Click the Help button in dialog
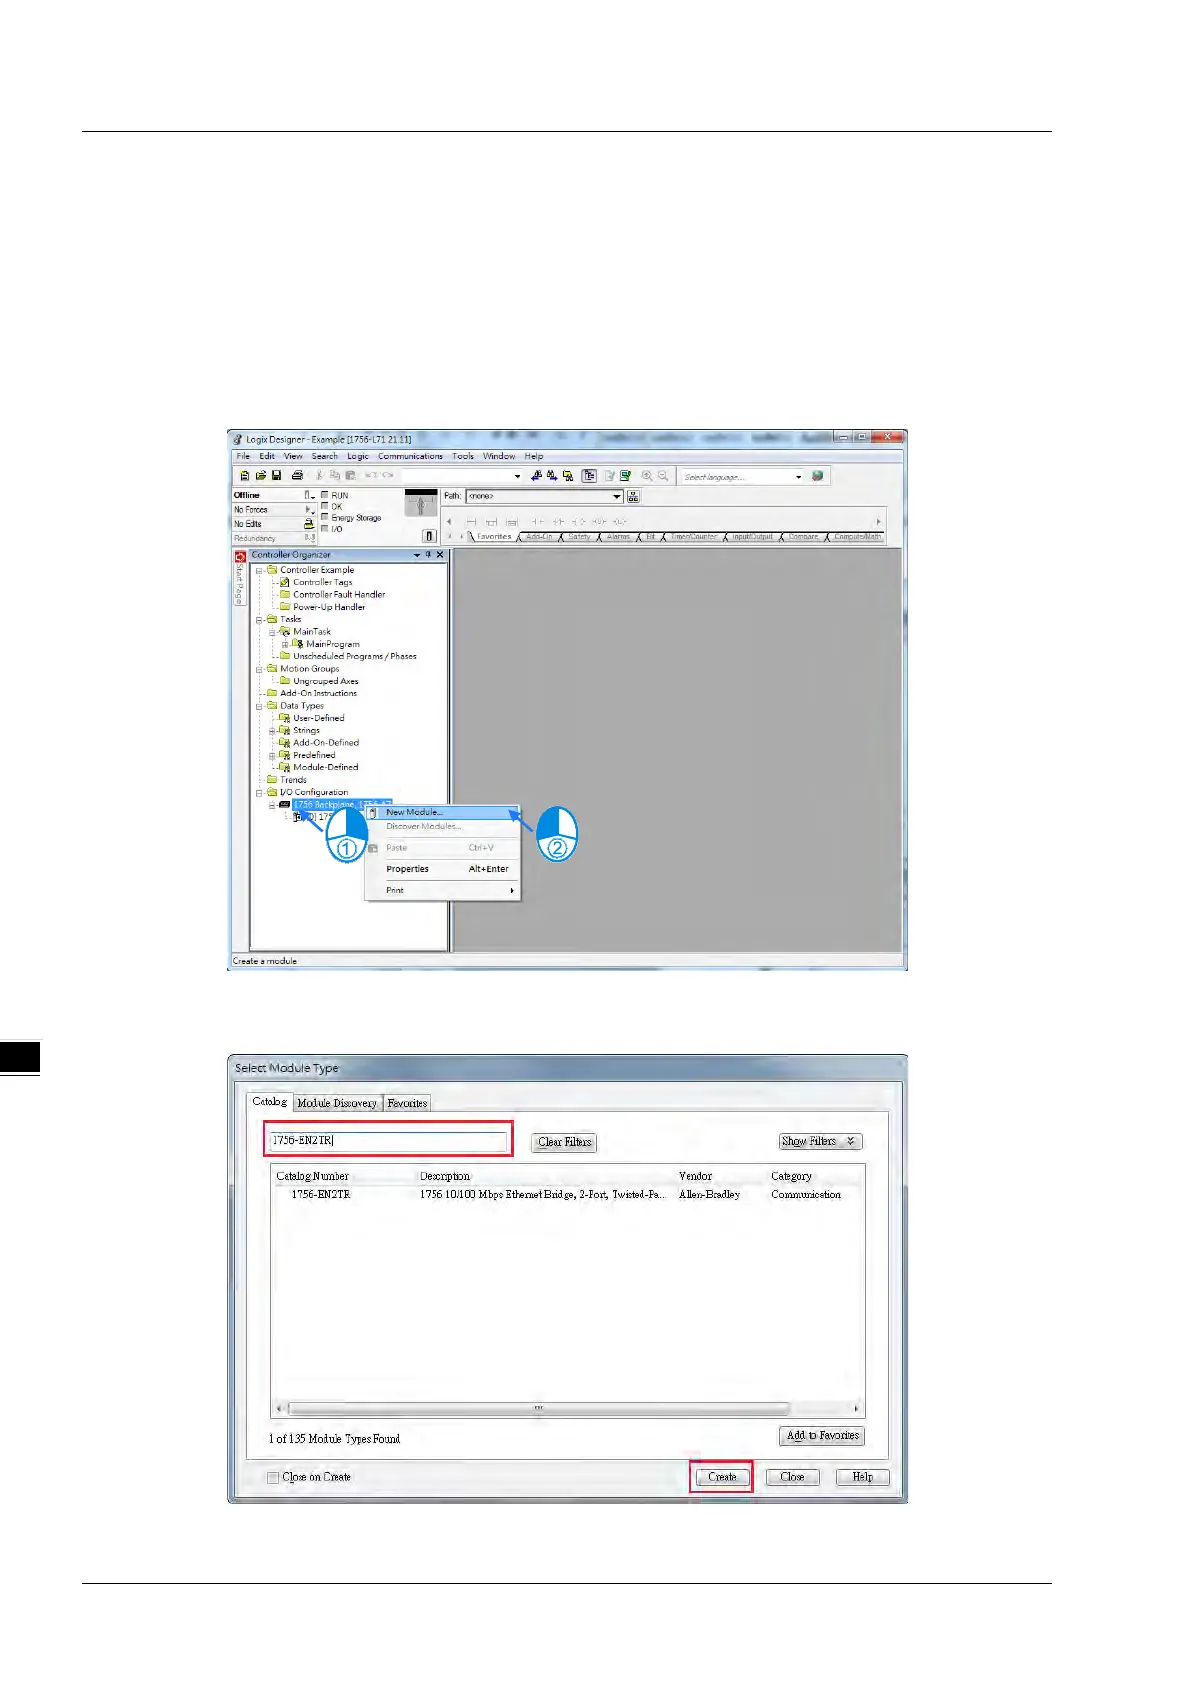This screenshot has height=1684, width=1191. (x=862, y=1477)
